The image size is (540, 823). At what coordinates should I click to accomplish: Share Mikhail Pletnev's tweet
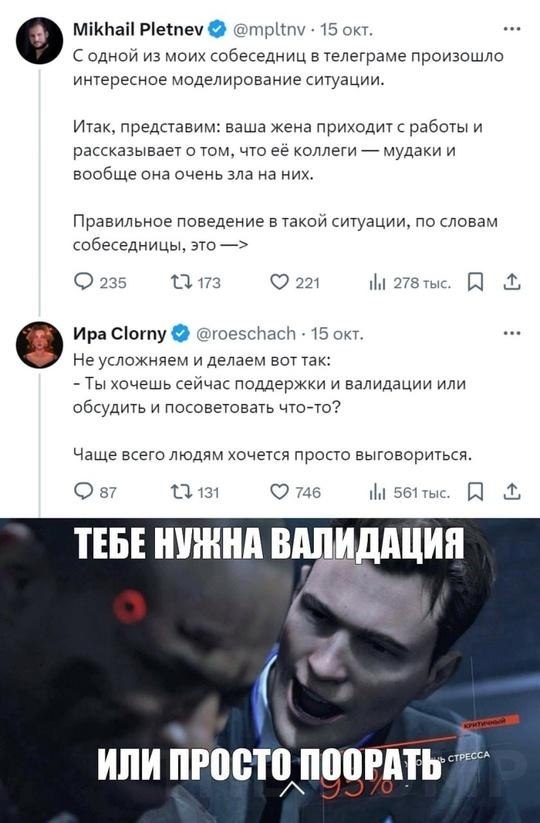click(512, 282)
